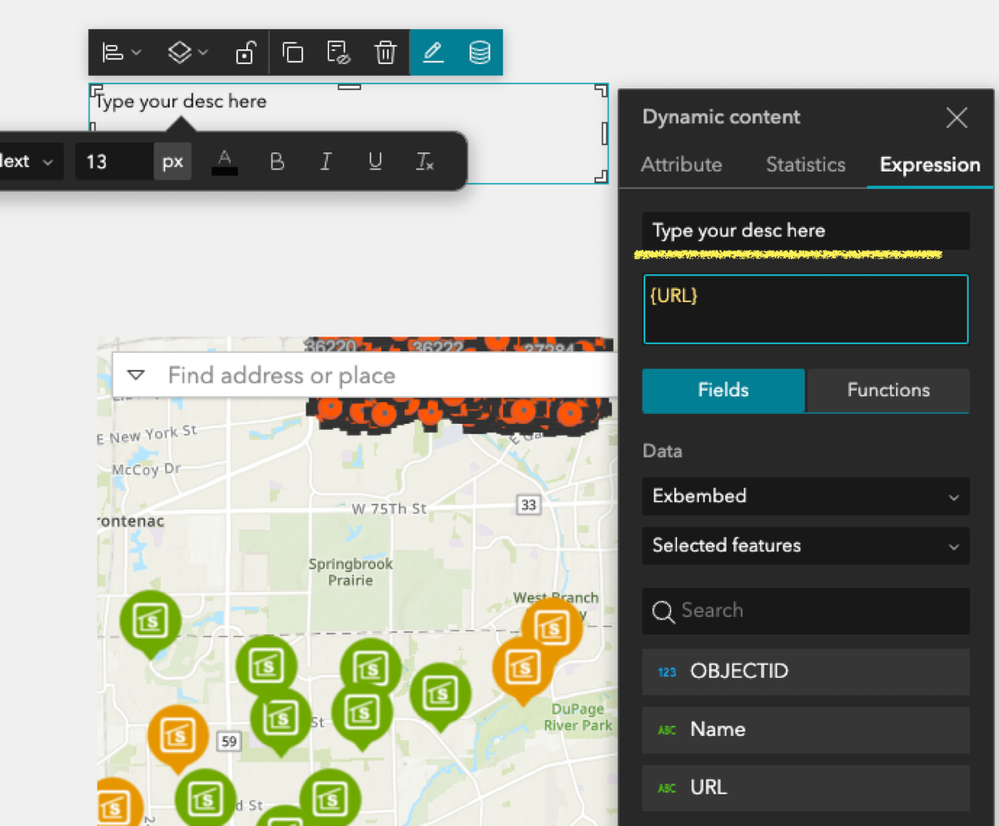Open the map search source dropdown arrow
The image size is (999, 826).
(136, 375)
